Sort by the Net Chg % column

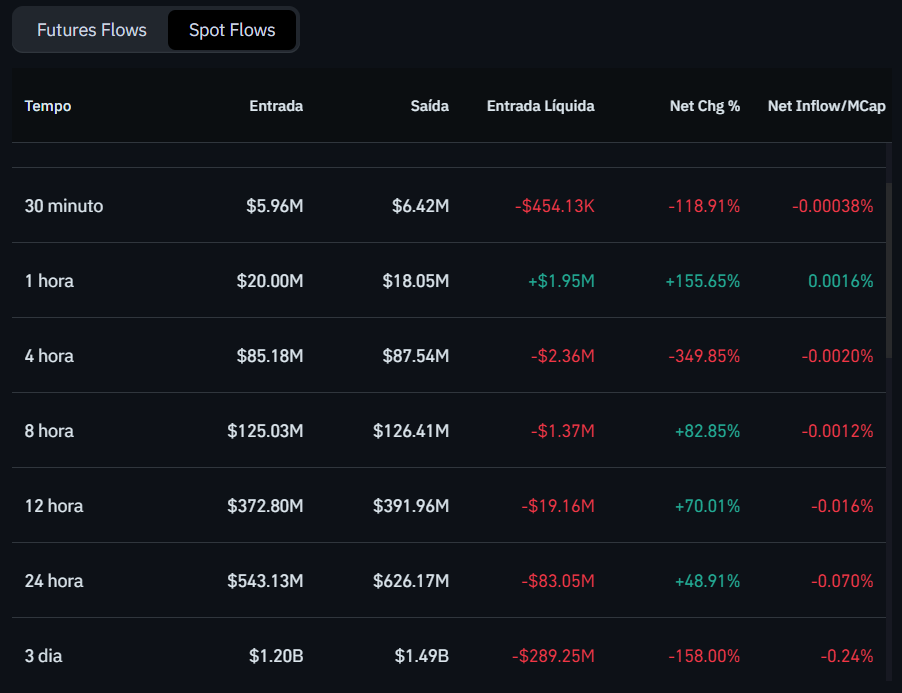click(705, 106)
